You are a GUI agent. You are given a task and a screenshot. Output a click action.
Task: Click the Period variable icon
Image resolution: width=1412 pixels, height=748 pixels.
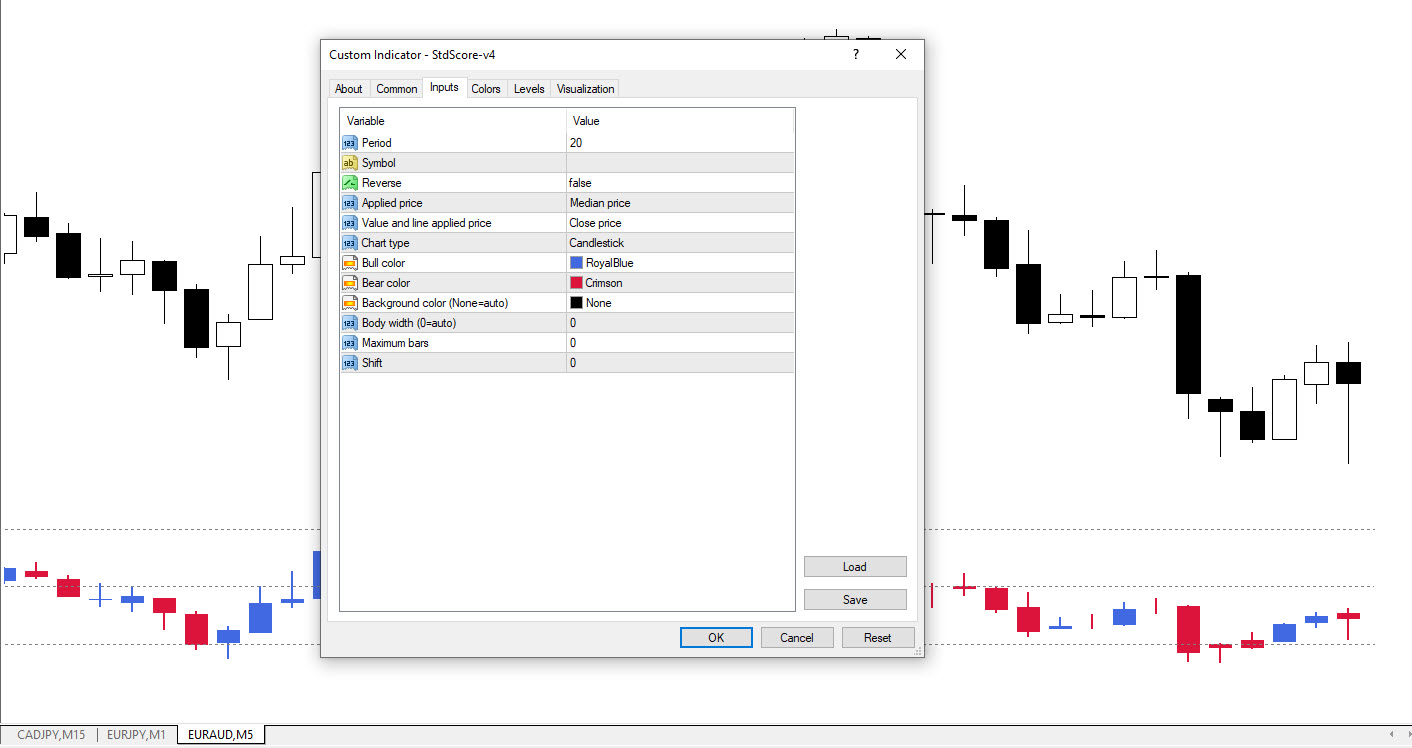pos(349,143)
